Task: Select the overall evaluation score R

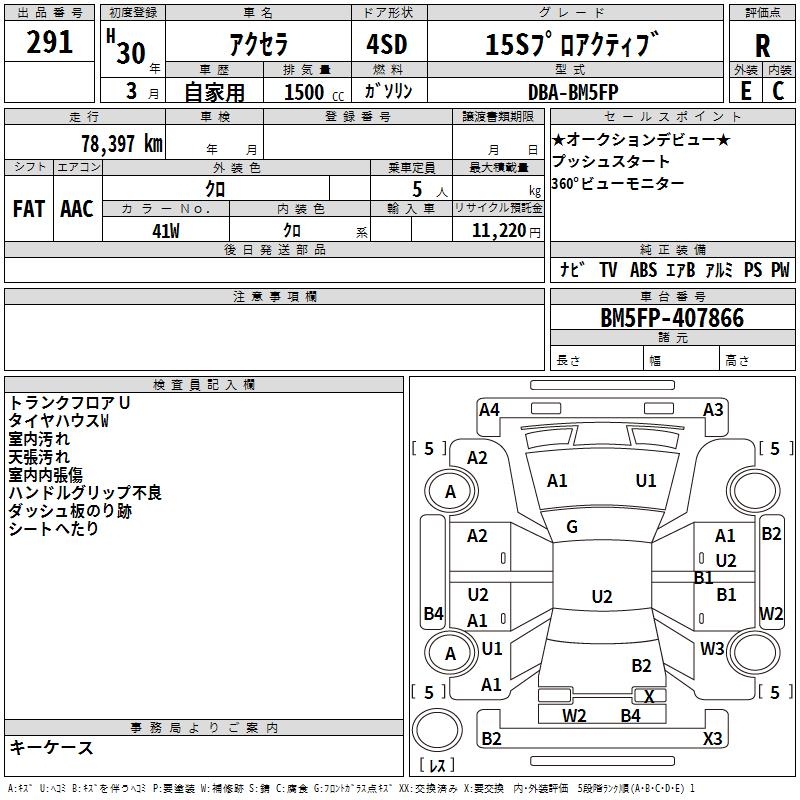Action: pyautogui.click(x=762, y=46)
